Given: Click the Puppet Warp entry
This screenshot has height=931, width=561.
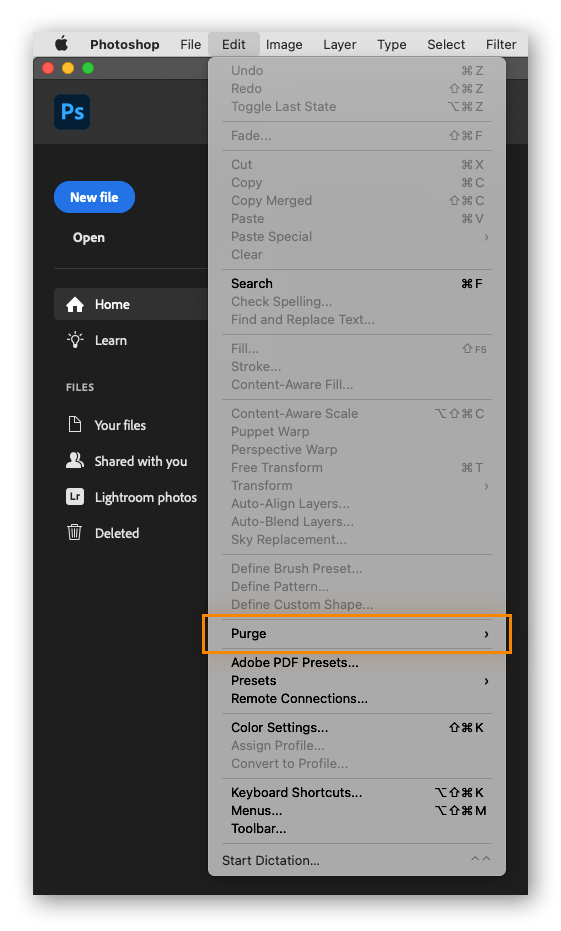Looking at the screenshot, I should pyautogui.click(x=357, y=432).
